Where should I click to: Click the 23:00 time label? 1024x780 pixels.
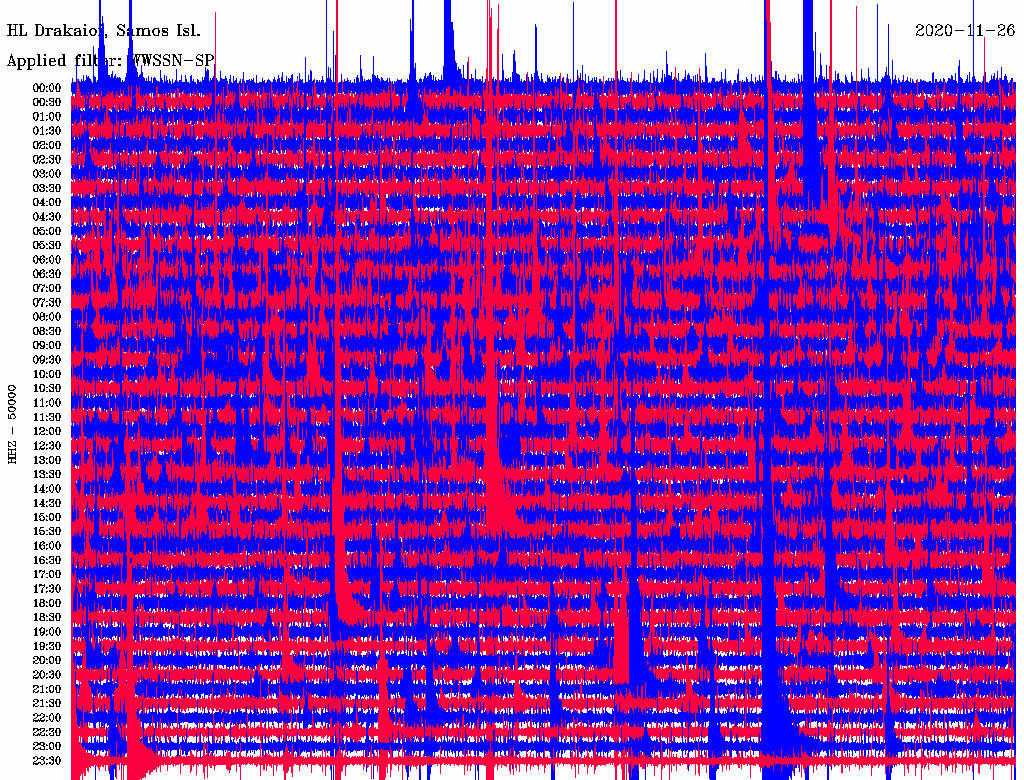point(47,747)
